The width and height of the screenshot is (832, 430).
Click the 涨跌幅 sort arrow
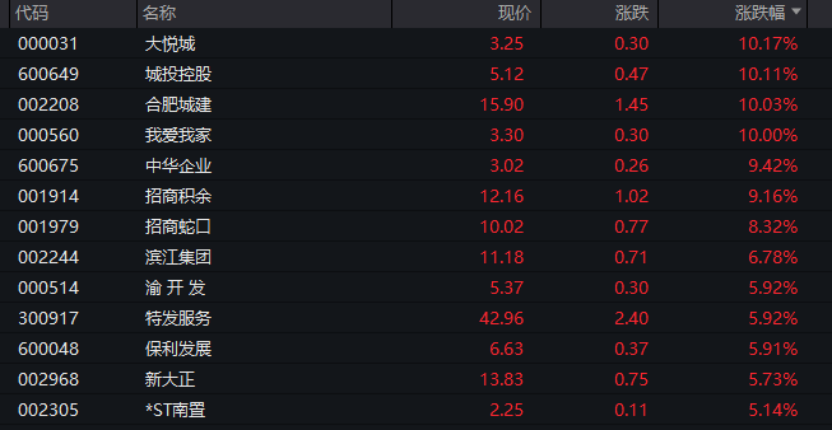click(797, 13)
